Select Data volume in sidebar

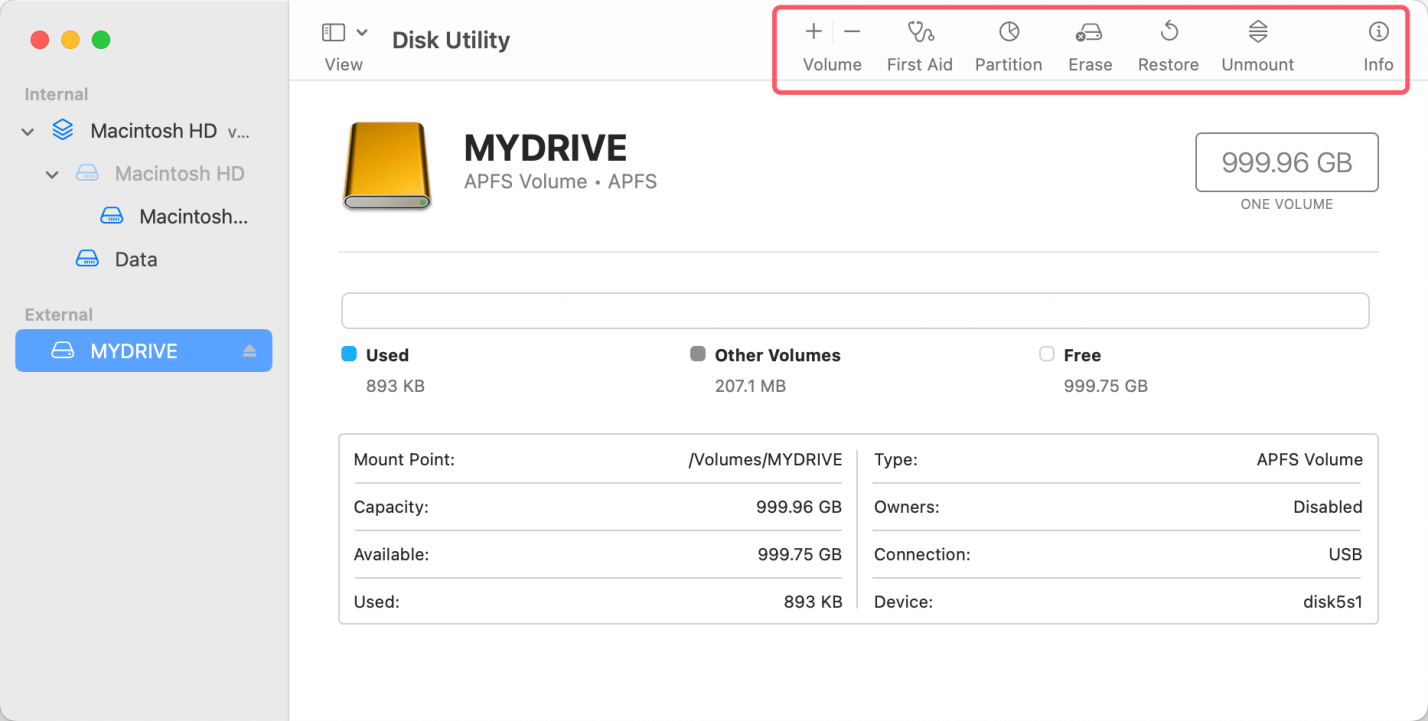pyautogui.click(x=135, y=259)
